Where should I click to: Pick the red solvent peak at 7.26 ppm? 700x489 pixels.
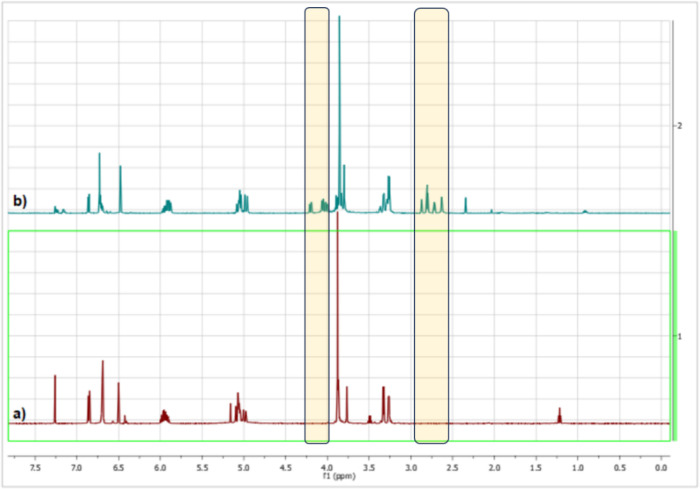(x=55, y=399)
